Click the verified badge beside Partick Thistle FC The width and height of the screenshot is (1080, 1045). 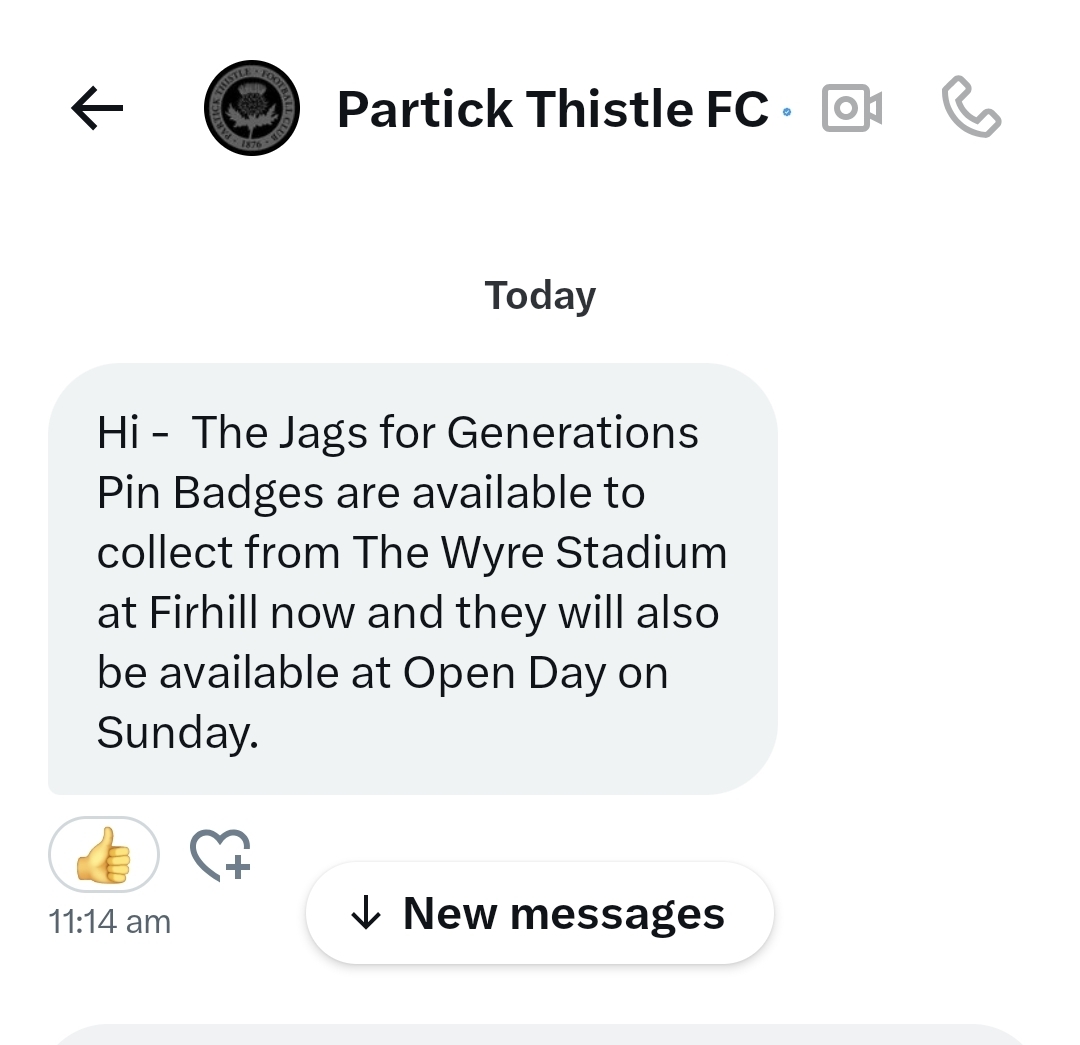coord(787,112)
